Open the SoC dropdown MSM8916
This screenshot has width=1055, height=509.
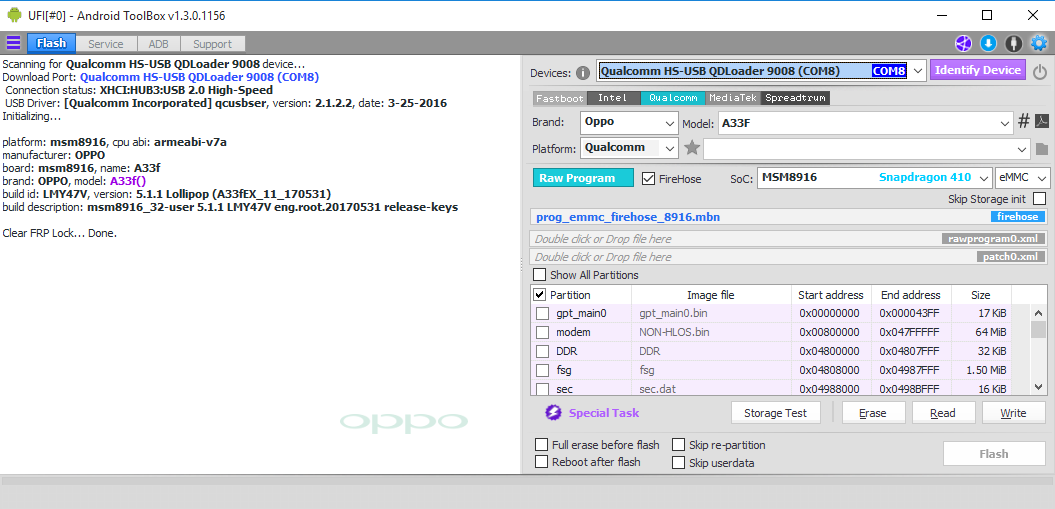(x=875, y=178)
